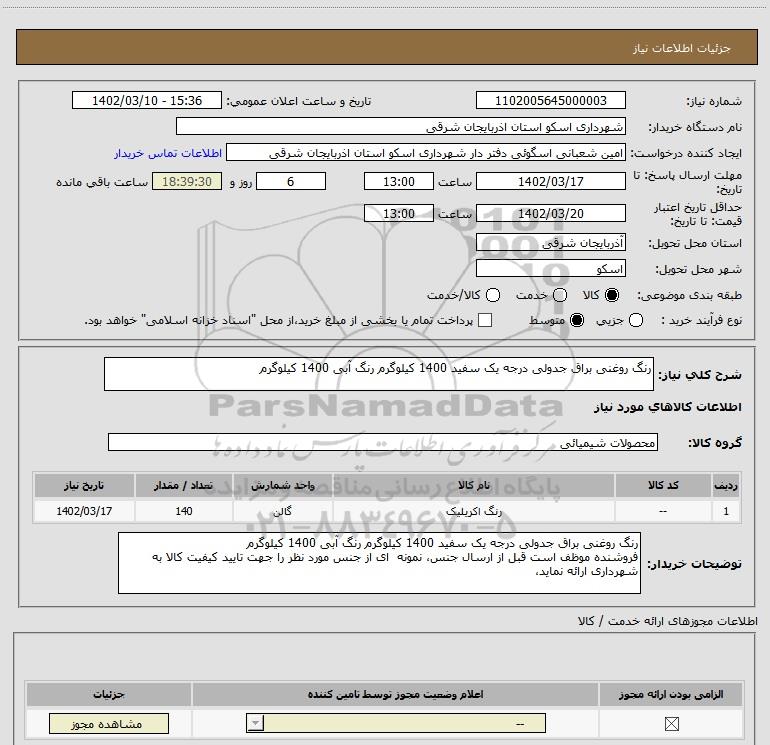Choose the متوسط purchase type radio
This screenshot has width=770, height=745.
(x=577, y=321)
